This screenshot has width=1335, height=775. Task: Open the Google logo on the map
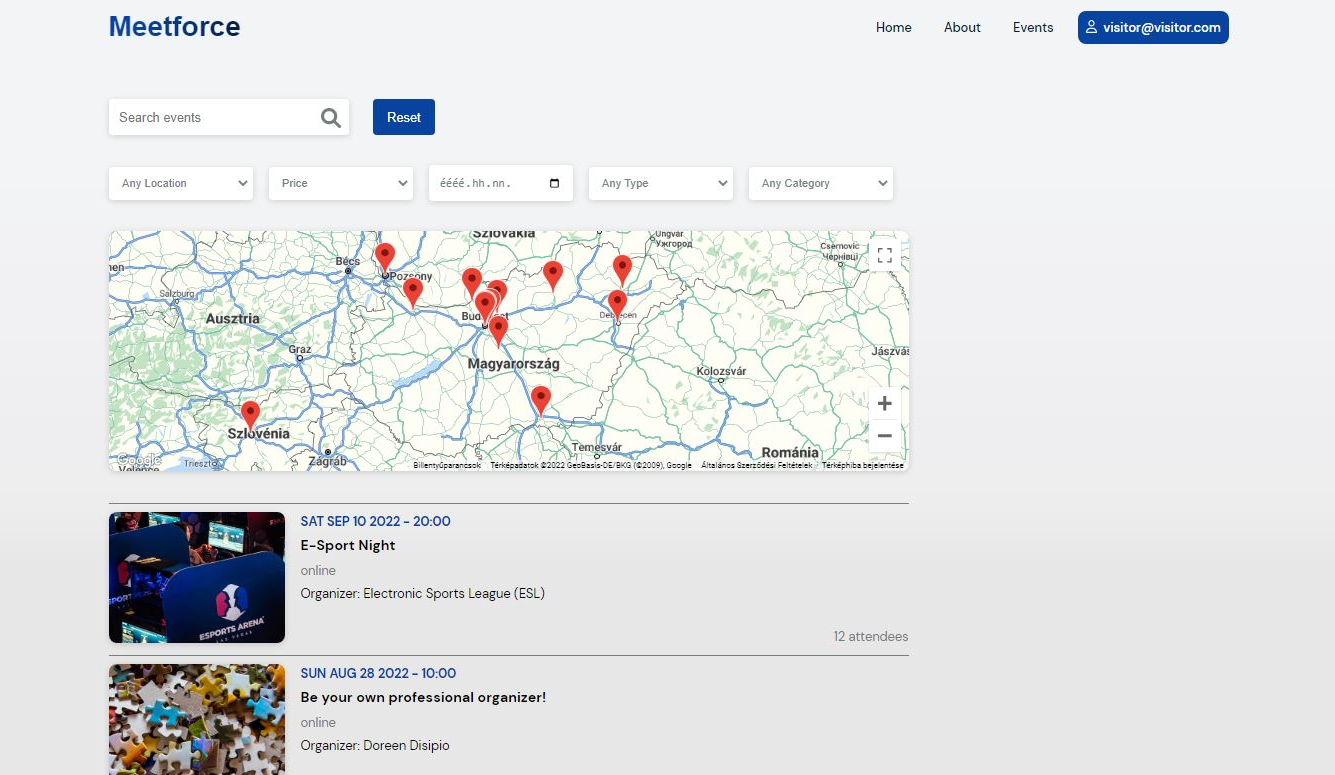point(138,460)
